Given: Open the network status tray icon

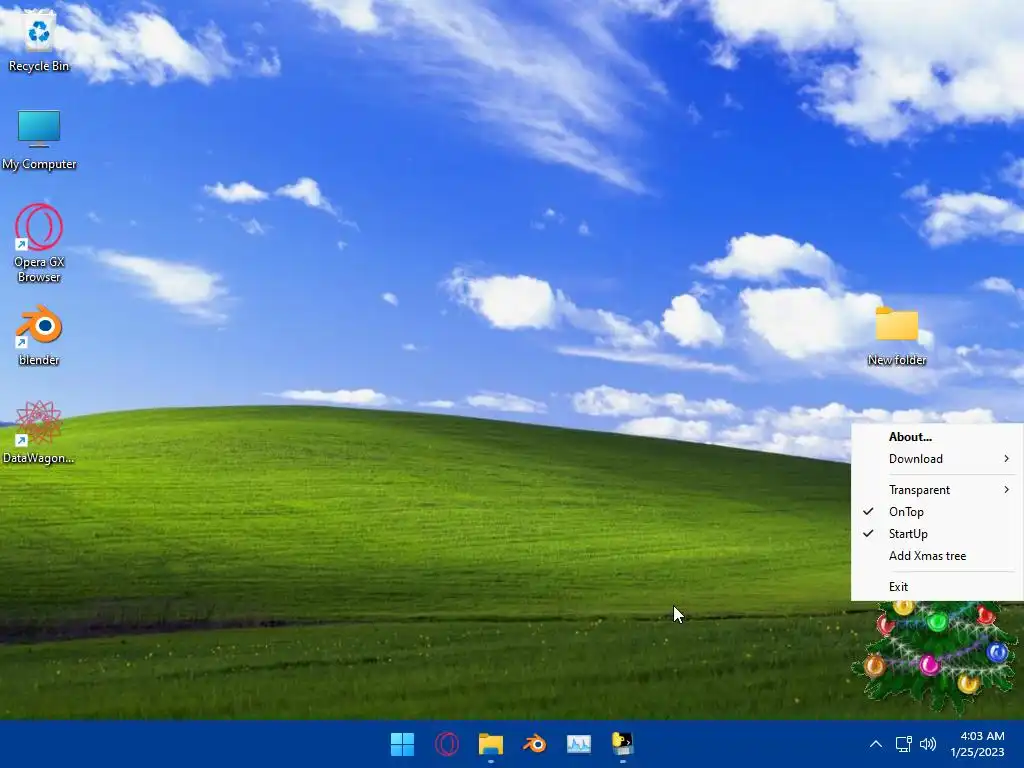Looking at the screenshot, I should (x=903, y=744).
